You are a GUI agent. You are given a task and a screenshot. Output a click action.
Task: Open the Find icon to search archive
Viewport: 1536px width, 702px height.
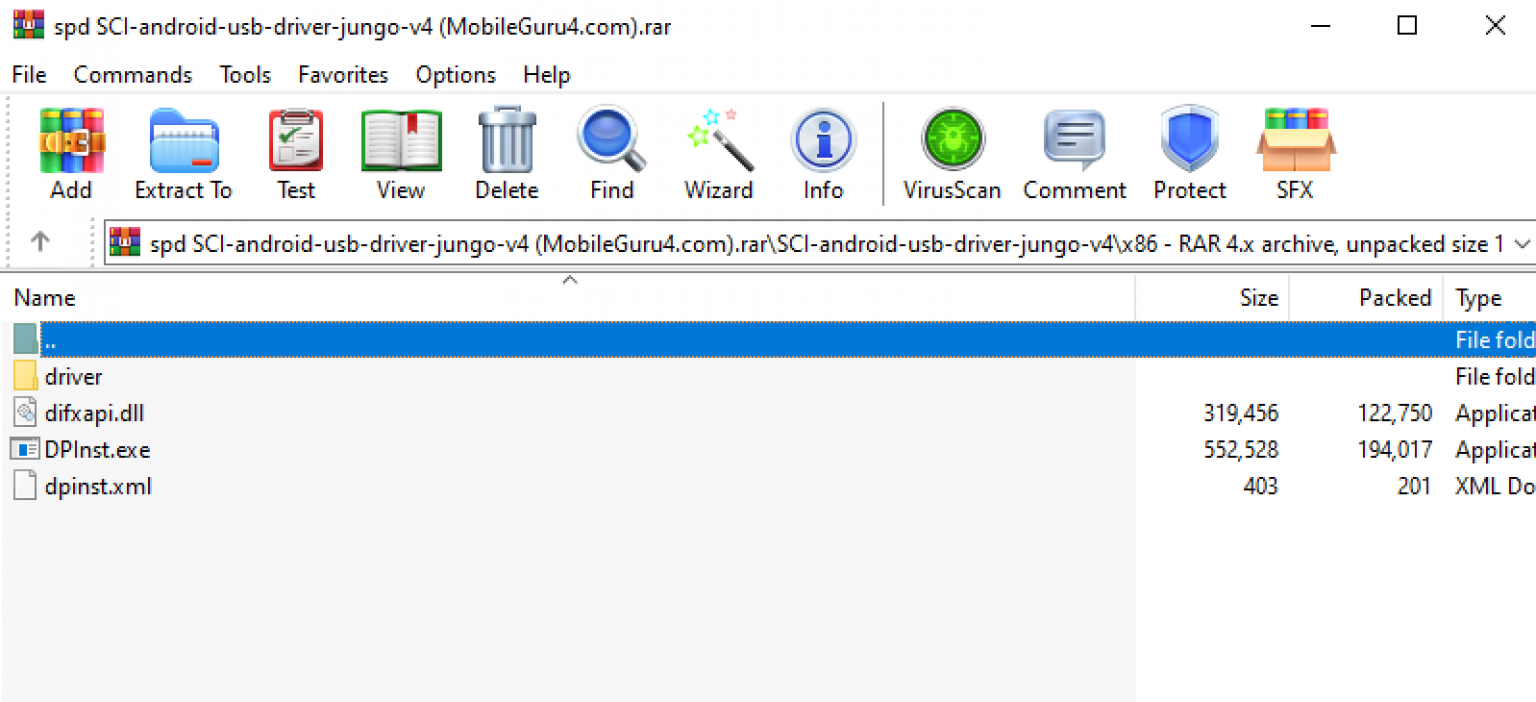coord(611,150)
